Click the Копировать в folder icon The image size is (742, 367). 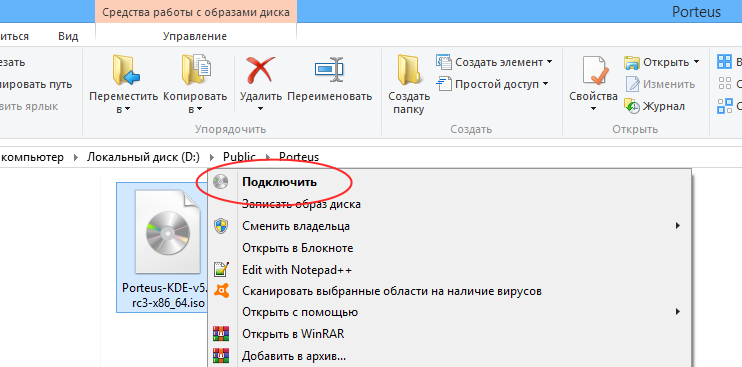click(195, 70)
